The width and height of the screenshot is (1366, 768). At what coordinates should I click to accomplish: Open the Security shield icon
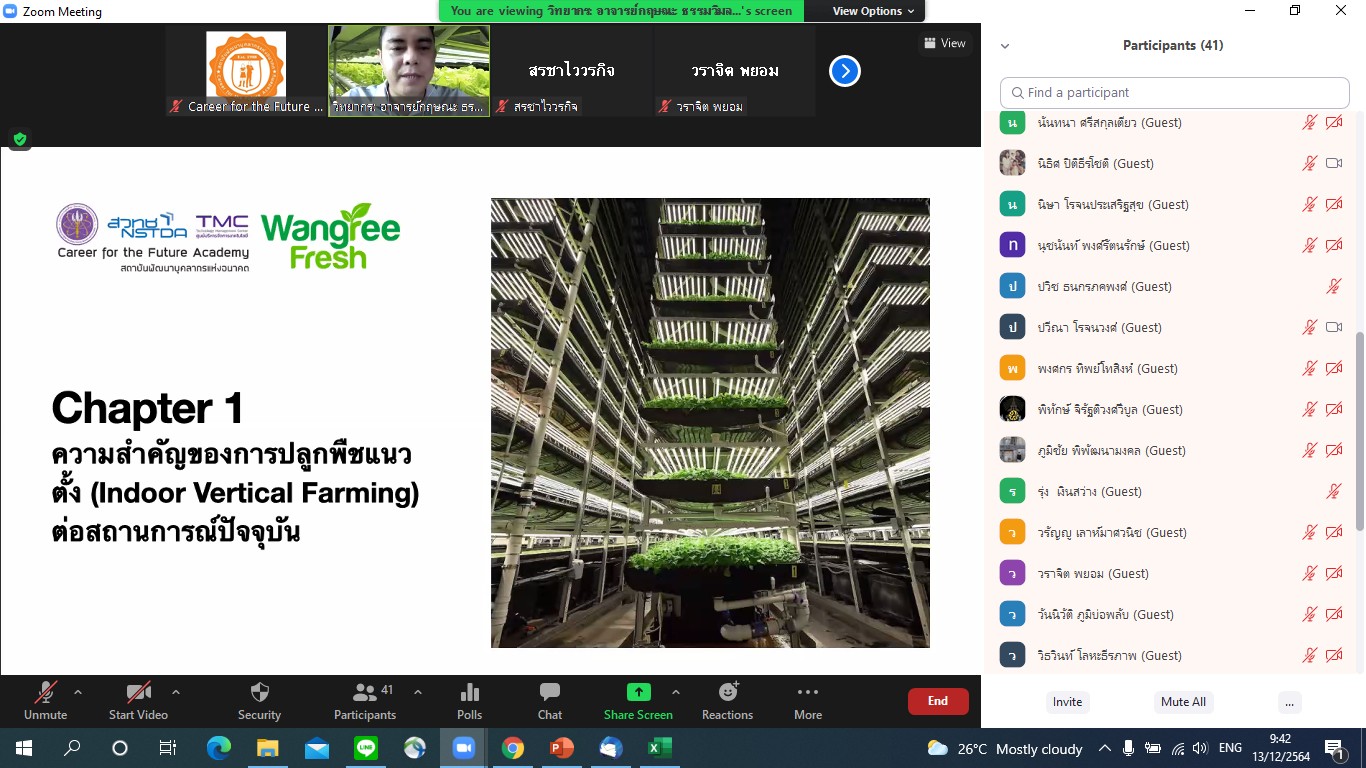point(259,693)
